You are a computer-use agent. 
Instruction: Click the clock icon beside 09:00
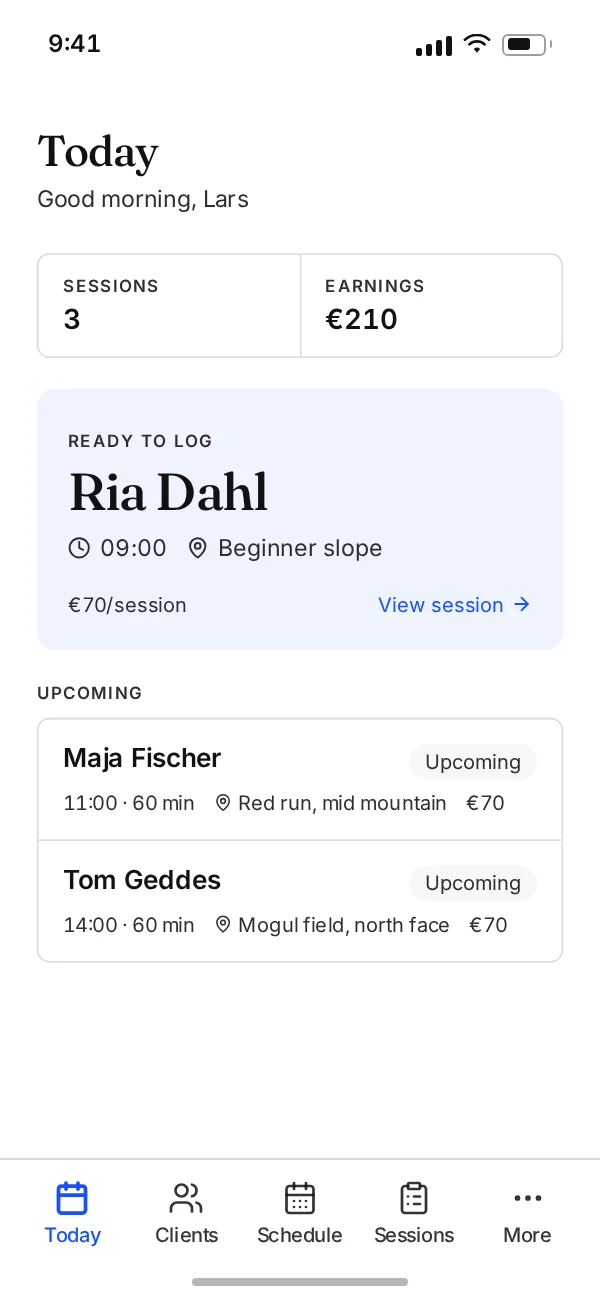79,548
